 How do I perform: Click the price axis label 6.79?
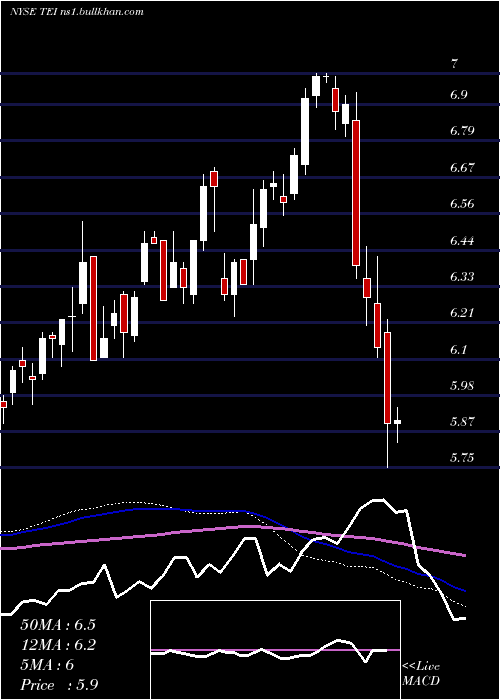click(461, 131)
